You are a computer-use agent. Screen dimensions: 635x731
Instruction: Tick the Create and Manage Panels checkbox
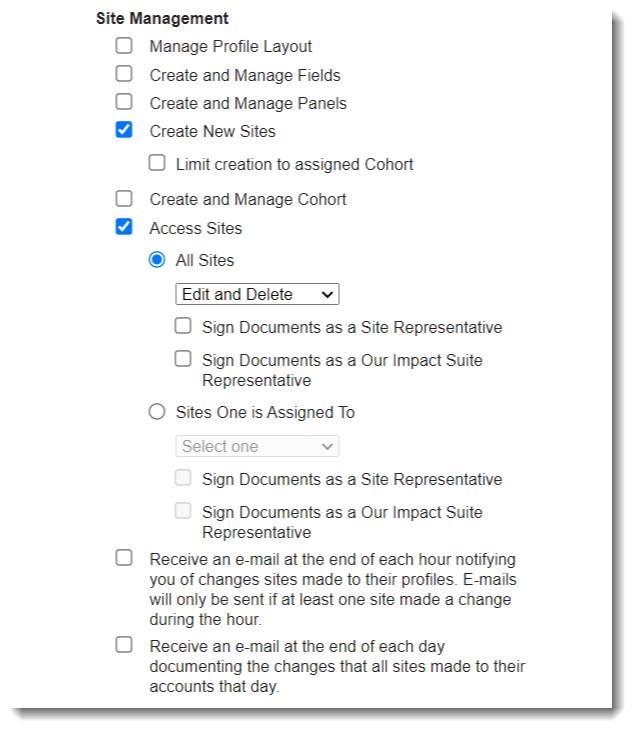pos(124,102)
